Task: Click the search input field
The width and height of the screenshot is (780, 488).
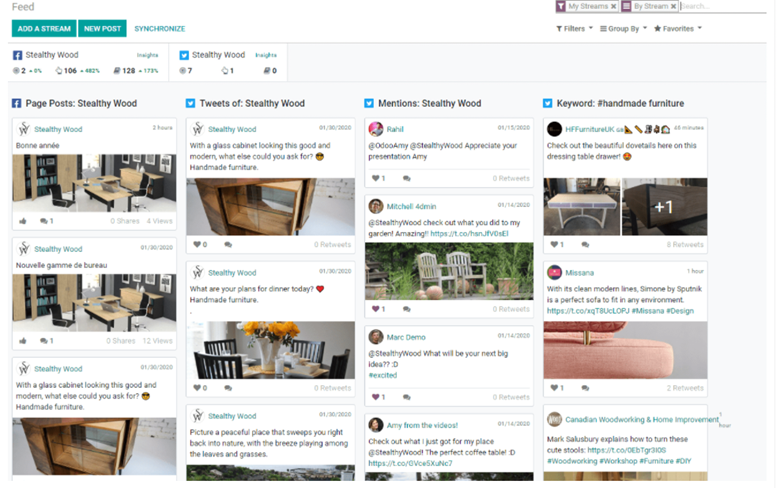Action: coord(724,6)
